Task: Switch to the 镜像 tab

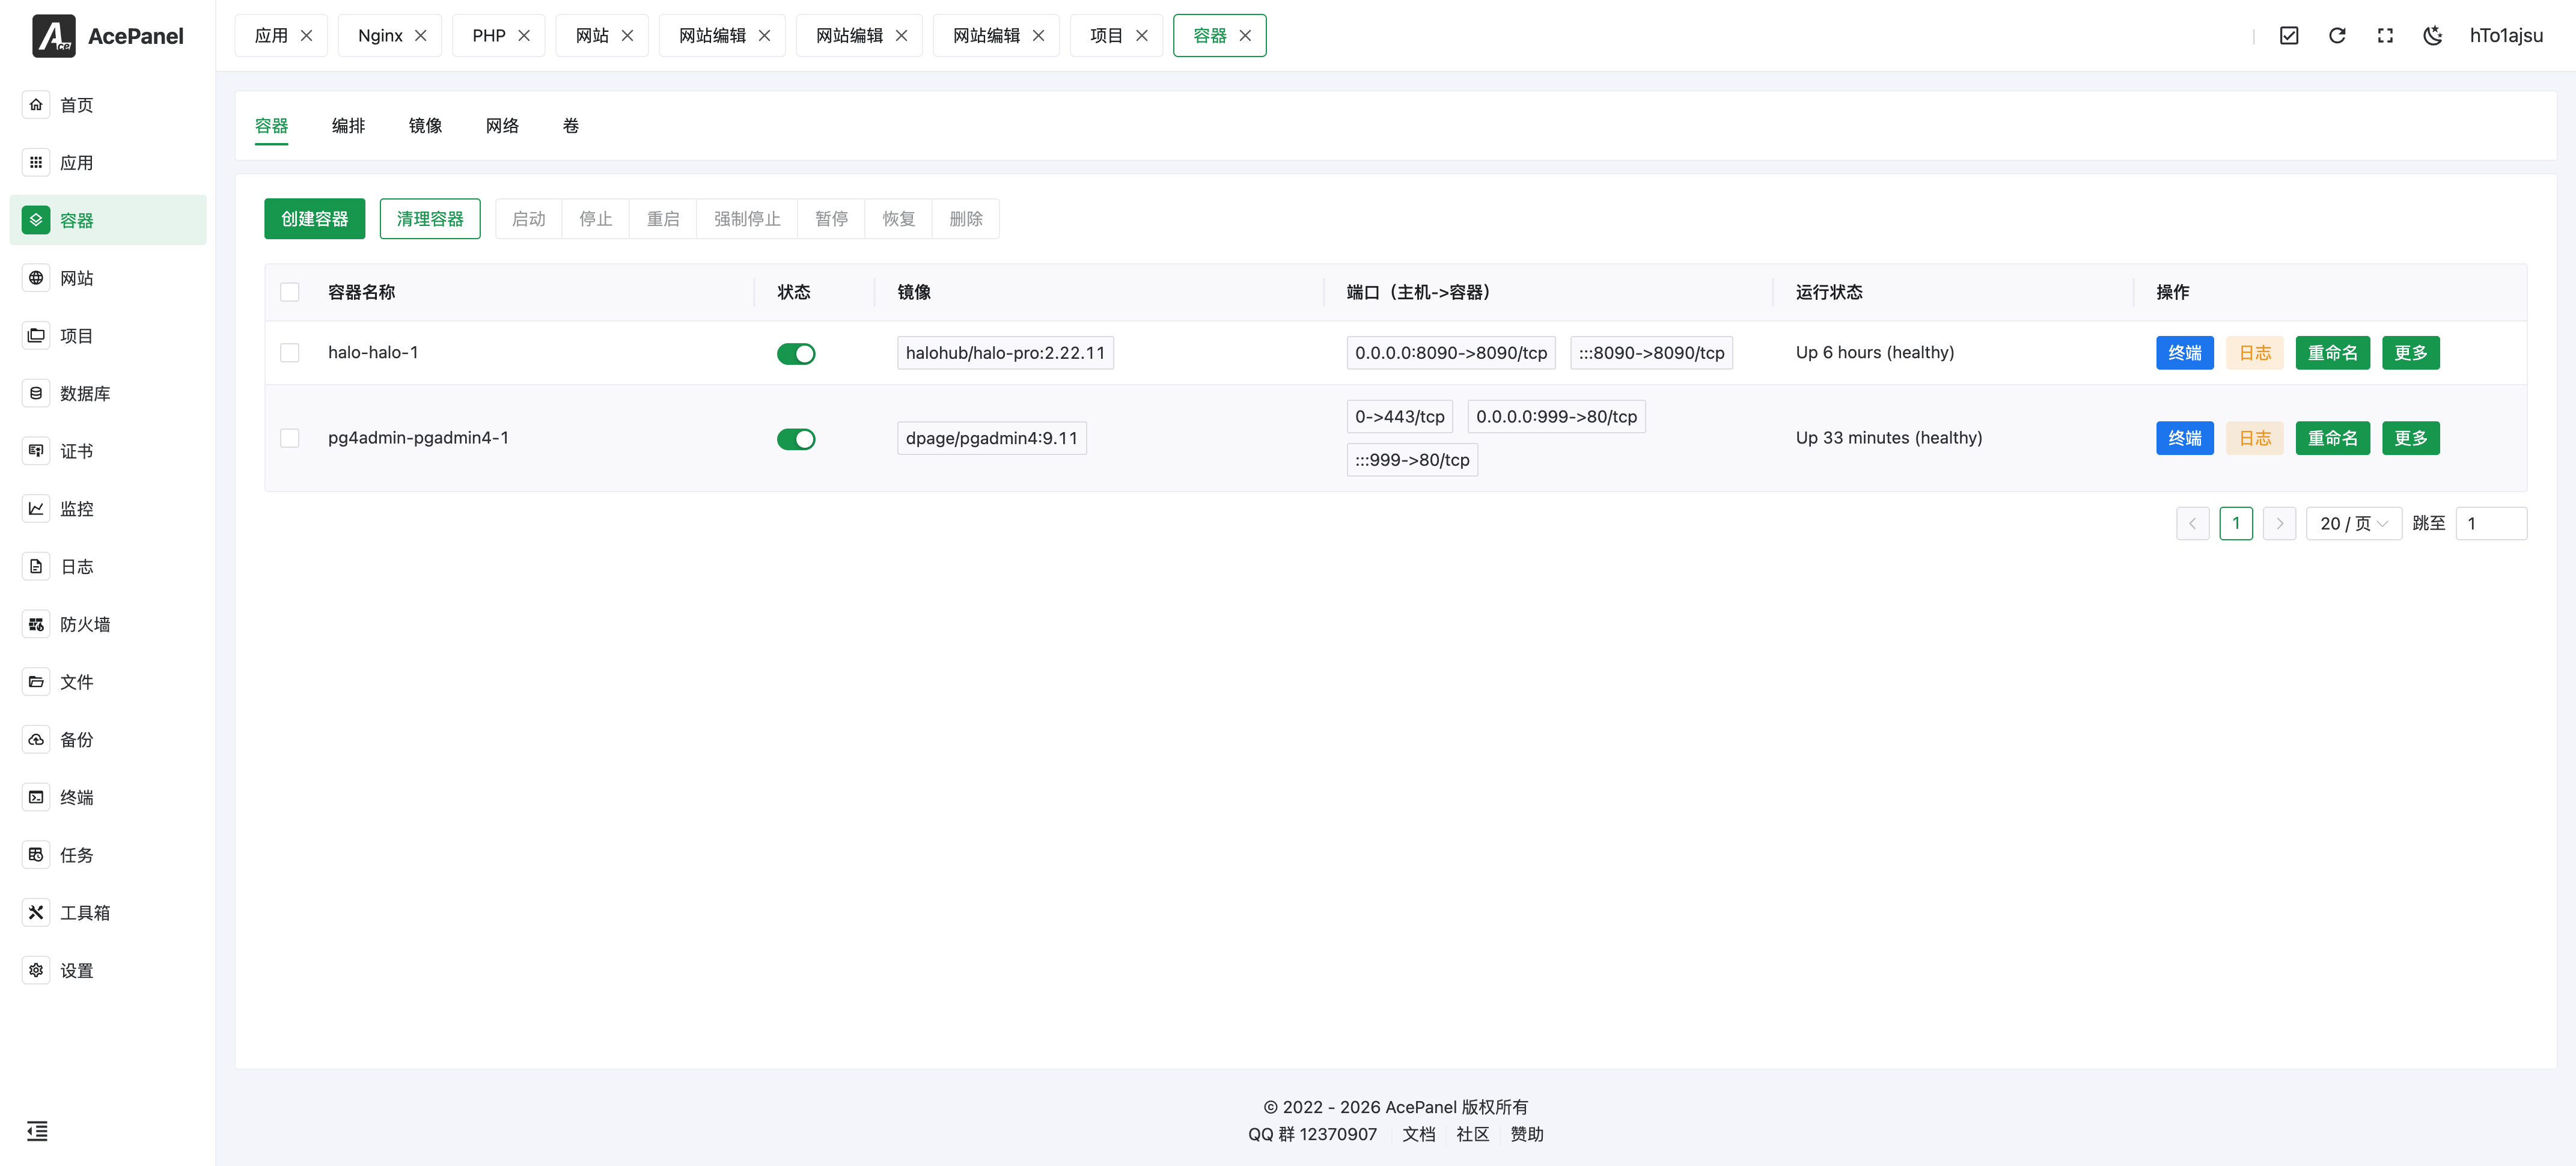Action: [425, 125]
